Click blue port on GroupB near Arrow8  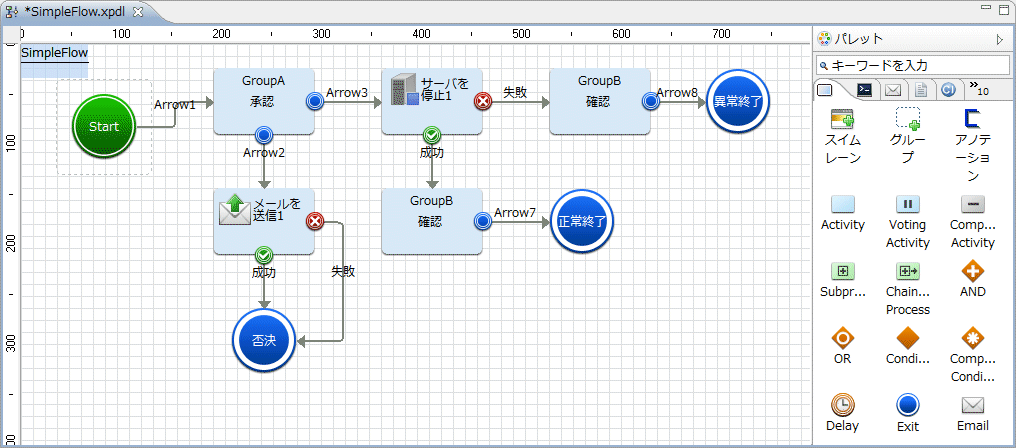651,101
